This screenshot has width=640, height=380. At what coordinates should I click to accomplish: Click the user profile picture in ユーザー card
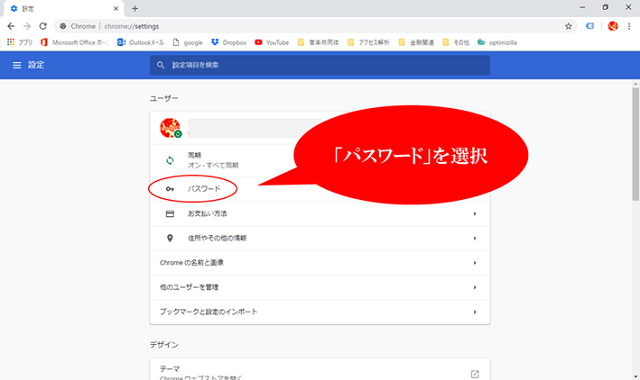(170, 128)
